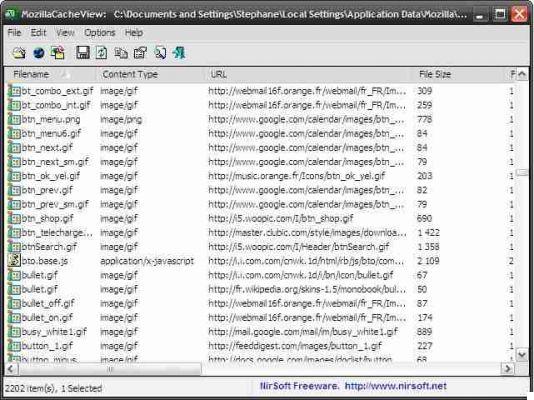This screenshot has height=400, width=534.
Task: Click the Refresh toolbar icon
Action: (x=101, y=53)
